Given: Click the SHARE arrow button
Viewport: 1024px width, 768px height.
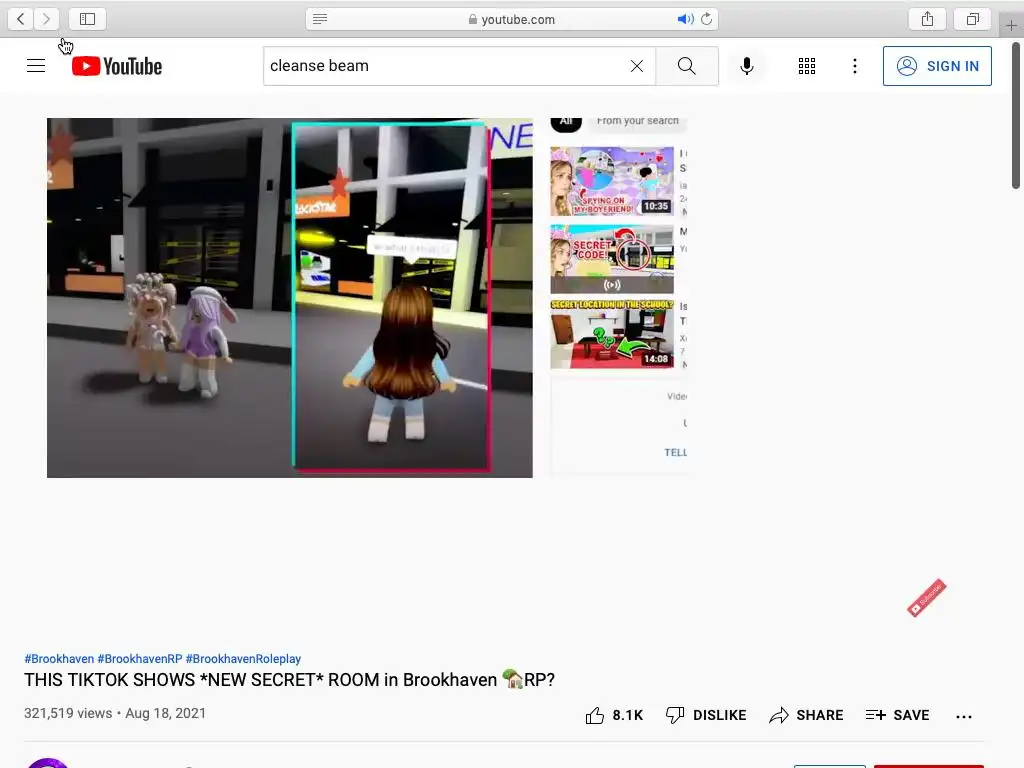Looking at the screenshot, I should click(806, 716).
